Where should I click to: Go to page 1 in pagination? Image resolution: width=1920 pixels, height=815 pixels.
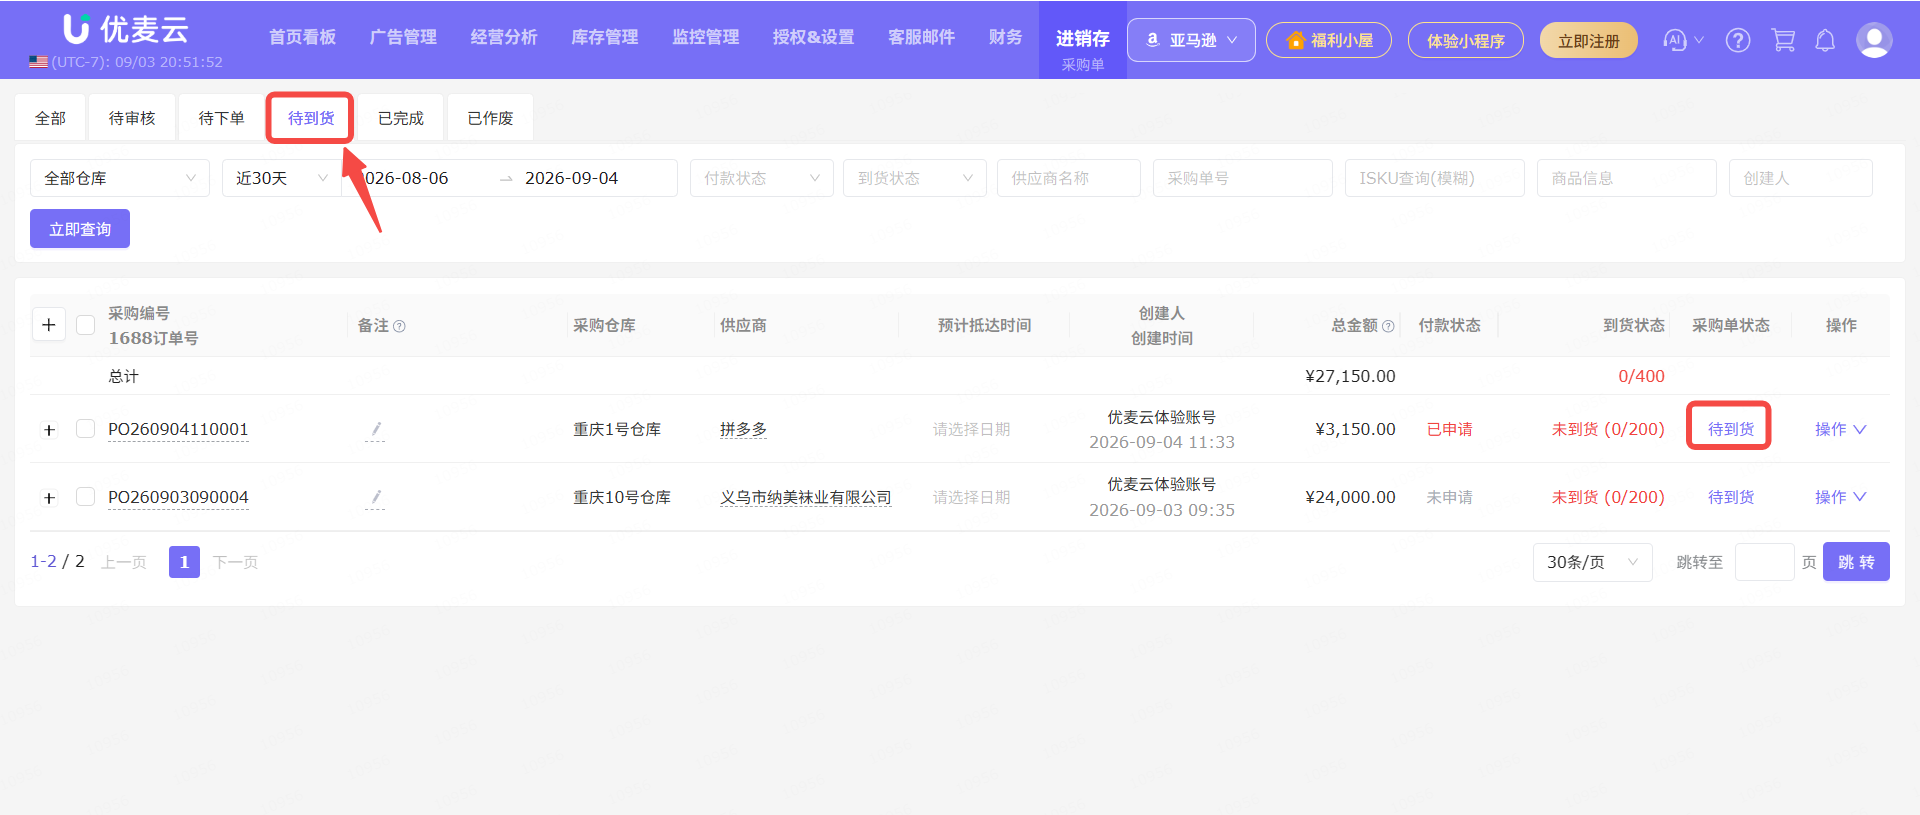184,562
